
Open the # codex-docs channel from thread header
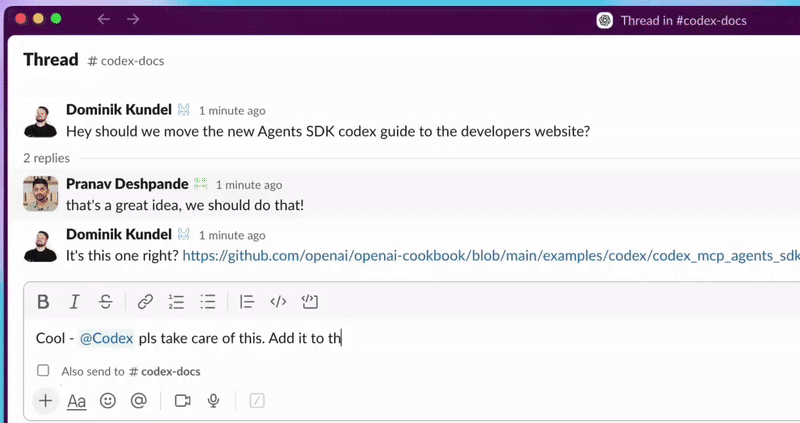[126, 61]
